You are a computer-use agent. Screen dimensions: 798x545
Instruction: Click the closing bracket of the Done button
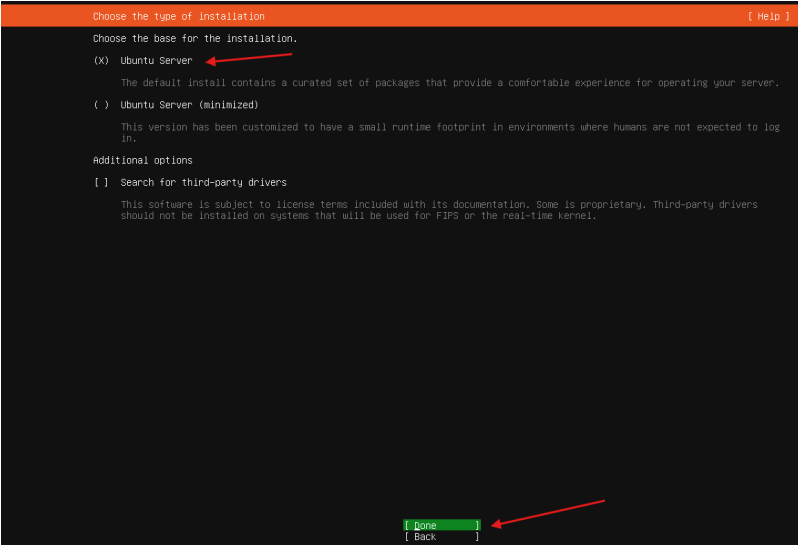click(477, 525)
